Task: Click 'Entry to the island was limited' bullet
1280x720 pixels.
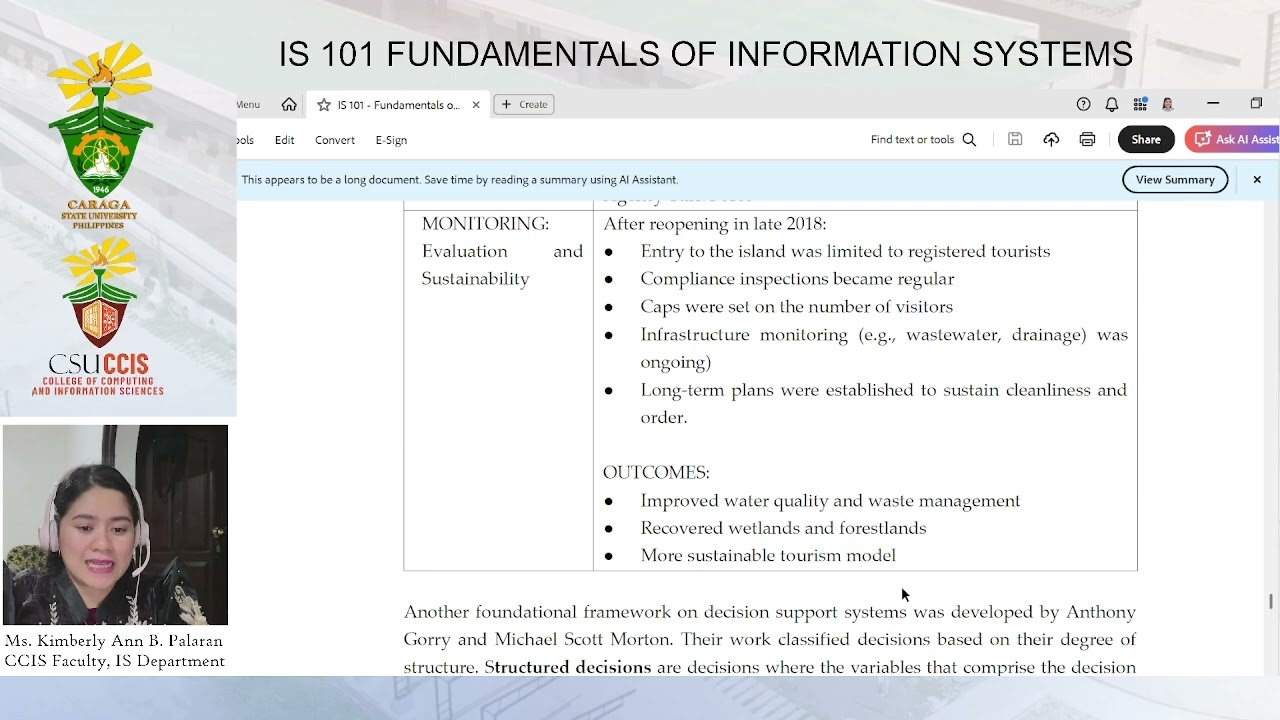Action: tap(845, 252)
